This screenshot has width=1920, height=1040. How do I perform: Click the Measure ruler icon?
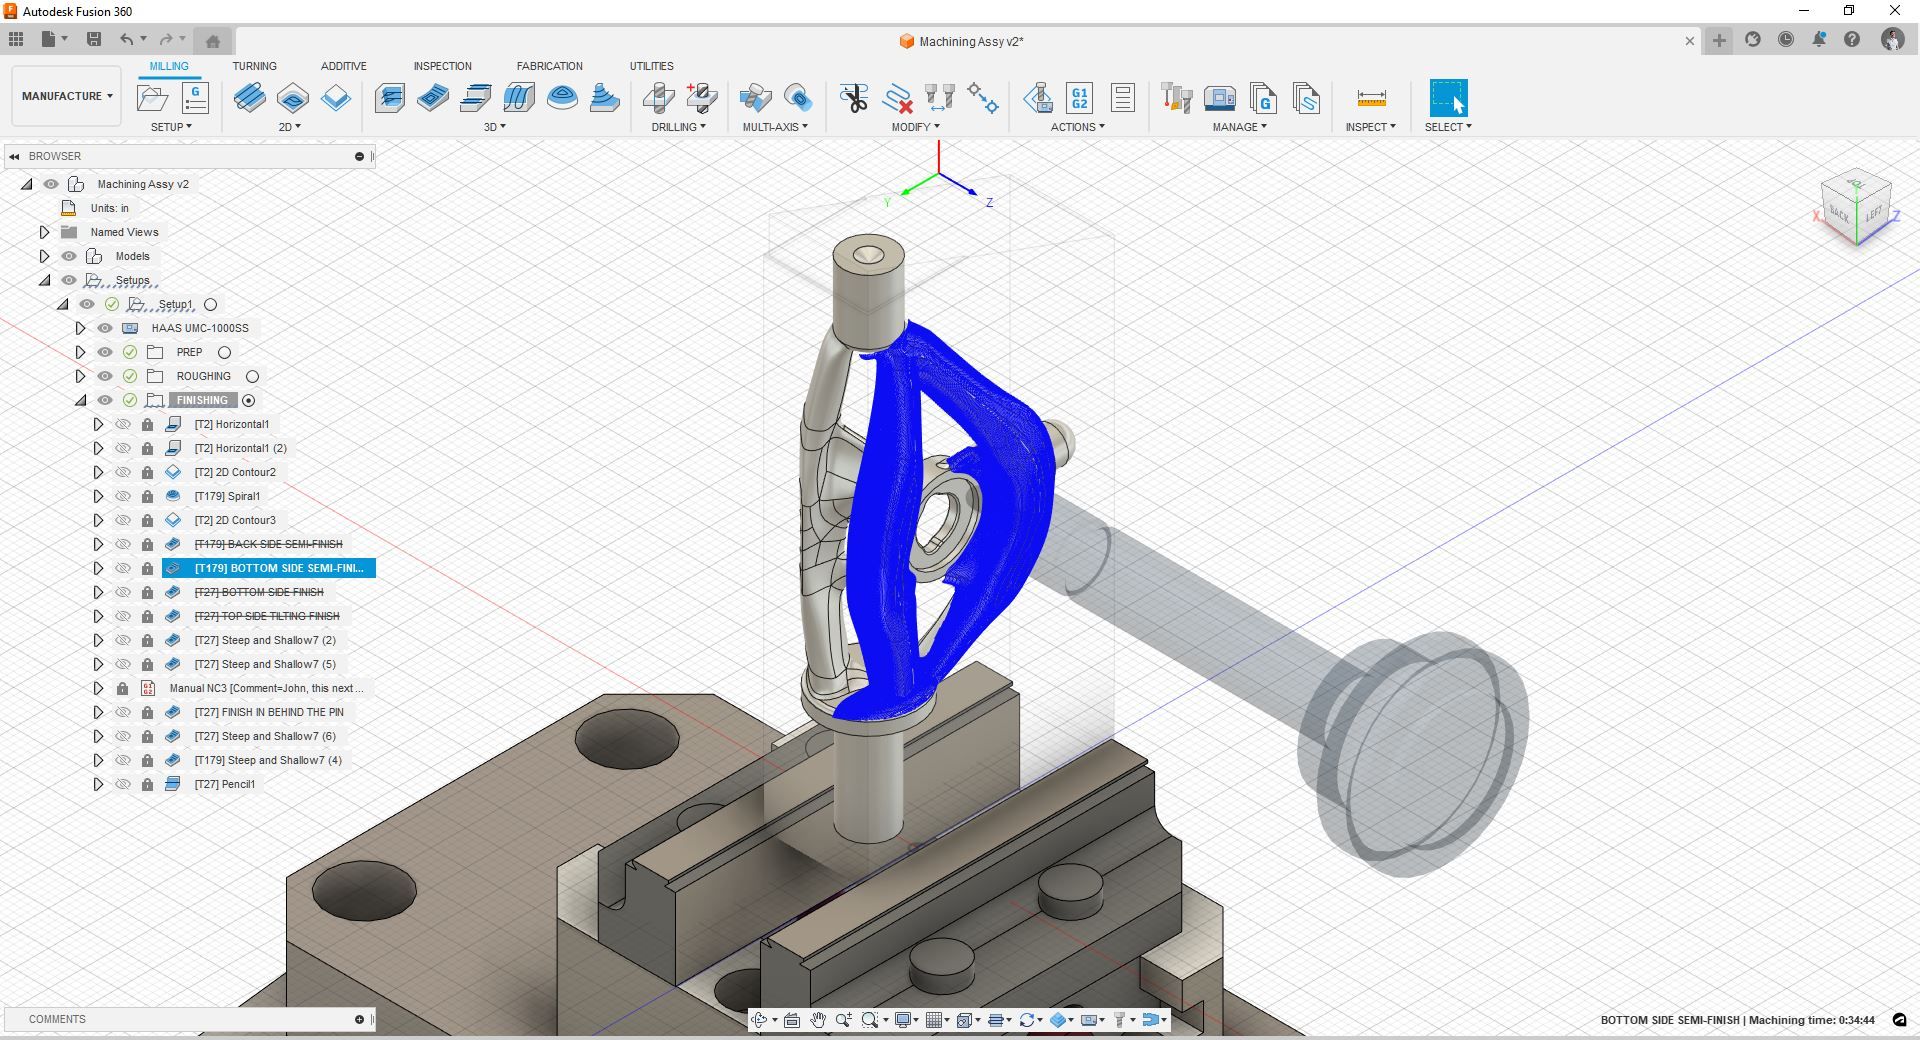pyautogui.click(x=1371, y=98)
